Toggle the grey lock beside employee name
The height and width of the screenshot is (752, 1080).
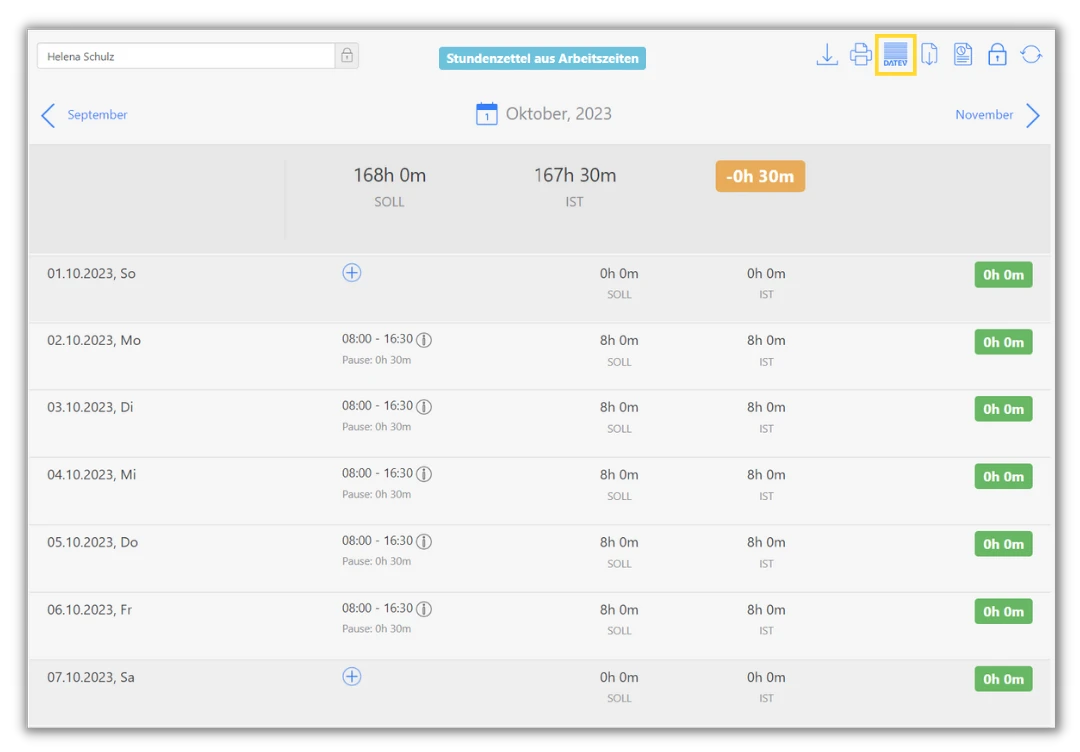pos(347,56)
